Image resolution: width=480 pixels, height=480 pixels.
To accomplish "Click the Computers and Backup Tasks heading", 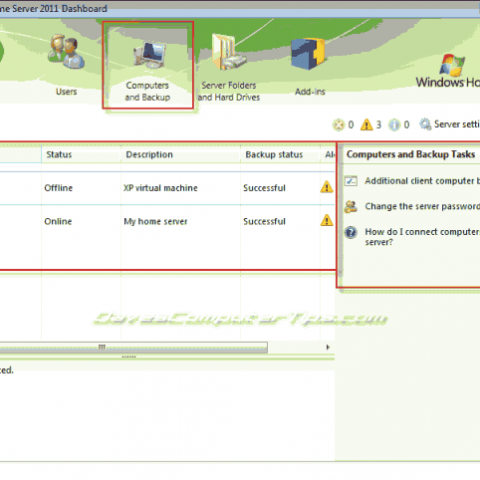I will pyautogui.click(x=411, y=154).
